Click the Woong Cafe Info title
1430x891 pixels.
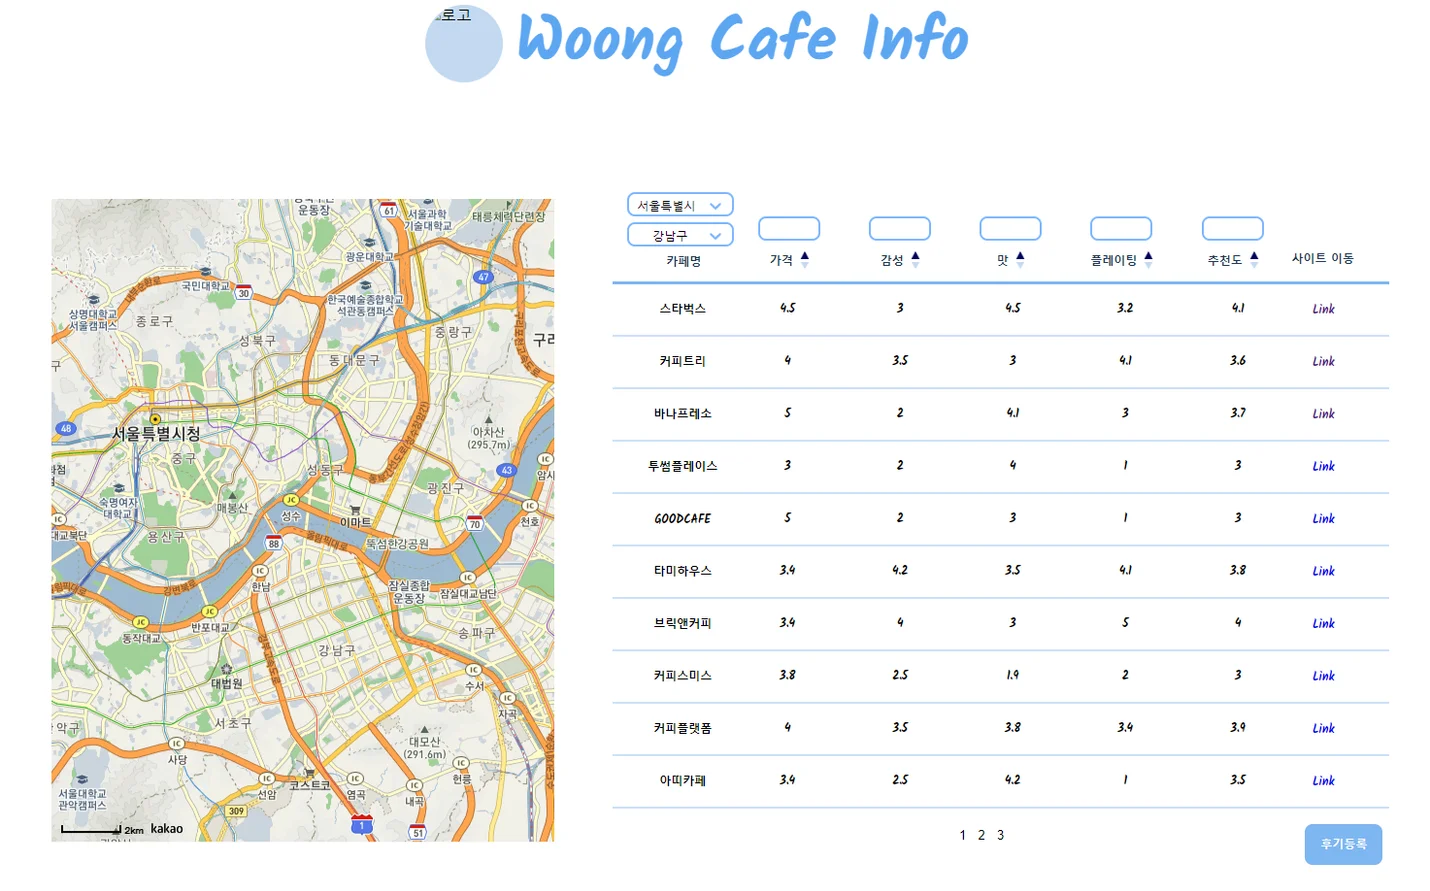click(x=743, y=40)
